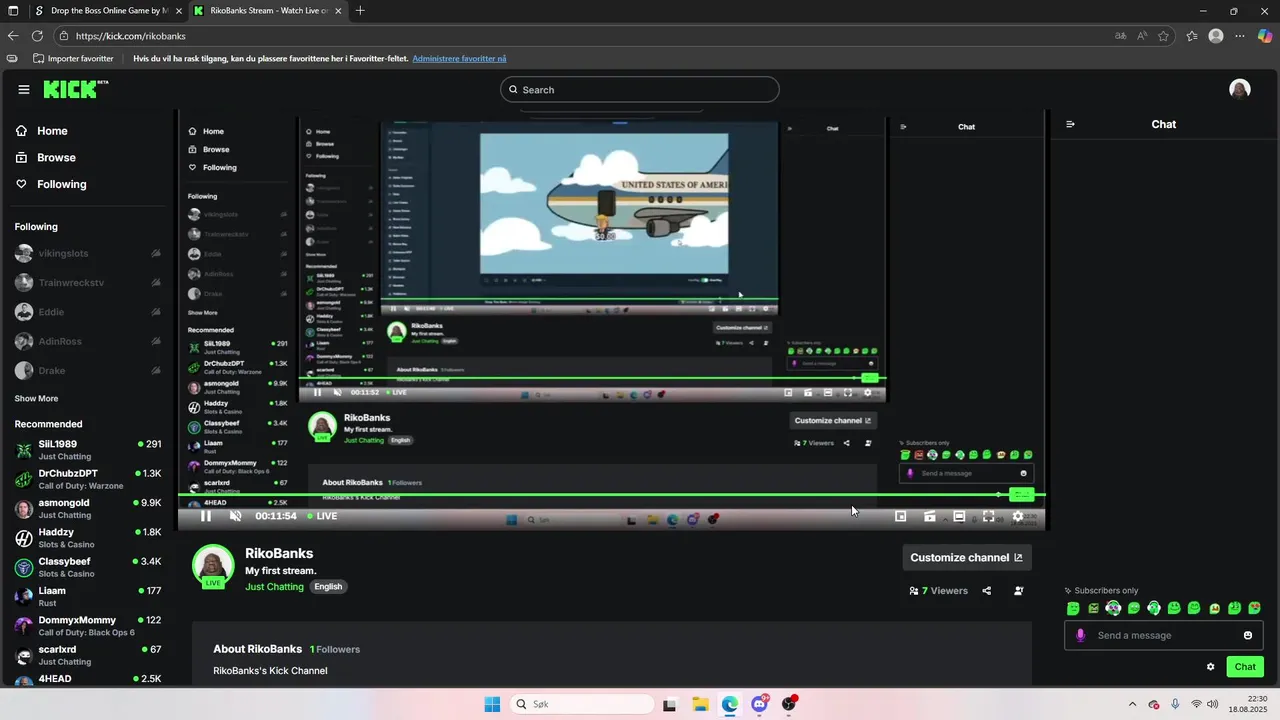Open Edge settings and more menu
Viewport: 1280px width, 720px height.
pyautogui.click(x=1240, y=36)
